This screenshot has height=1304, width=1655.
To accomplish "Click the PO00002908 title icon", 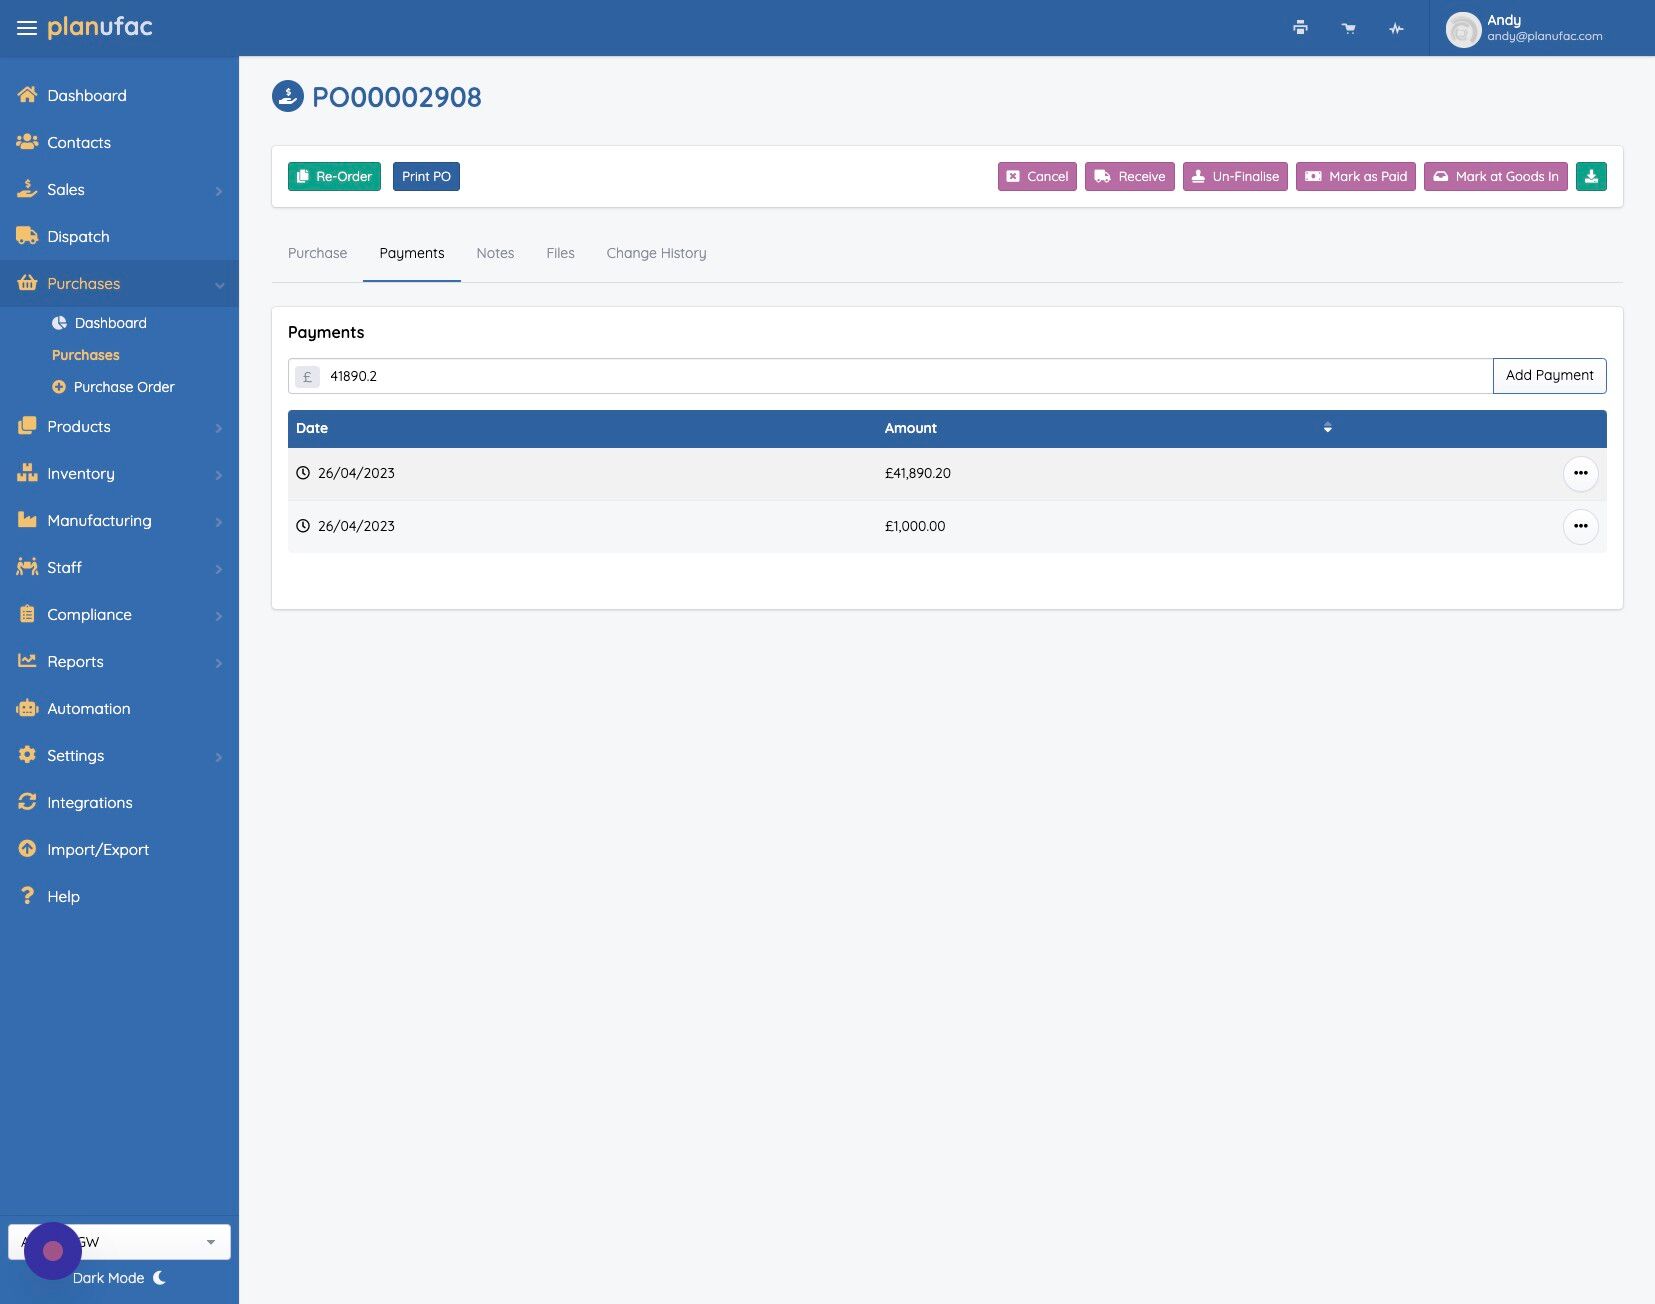I will pos(288,97).
